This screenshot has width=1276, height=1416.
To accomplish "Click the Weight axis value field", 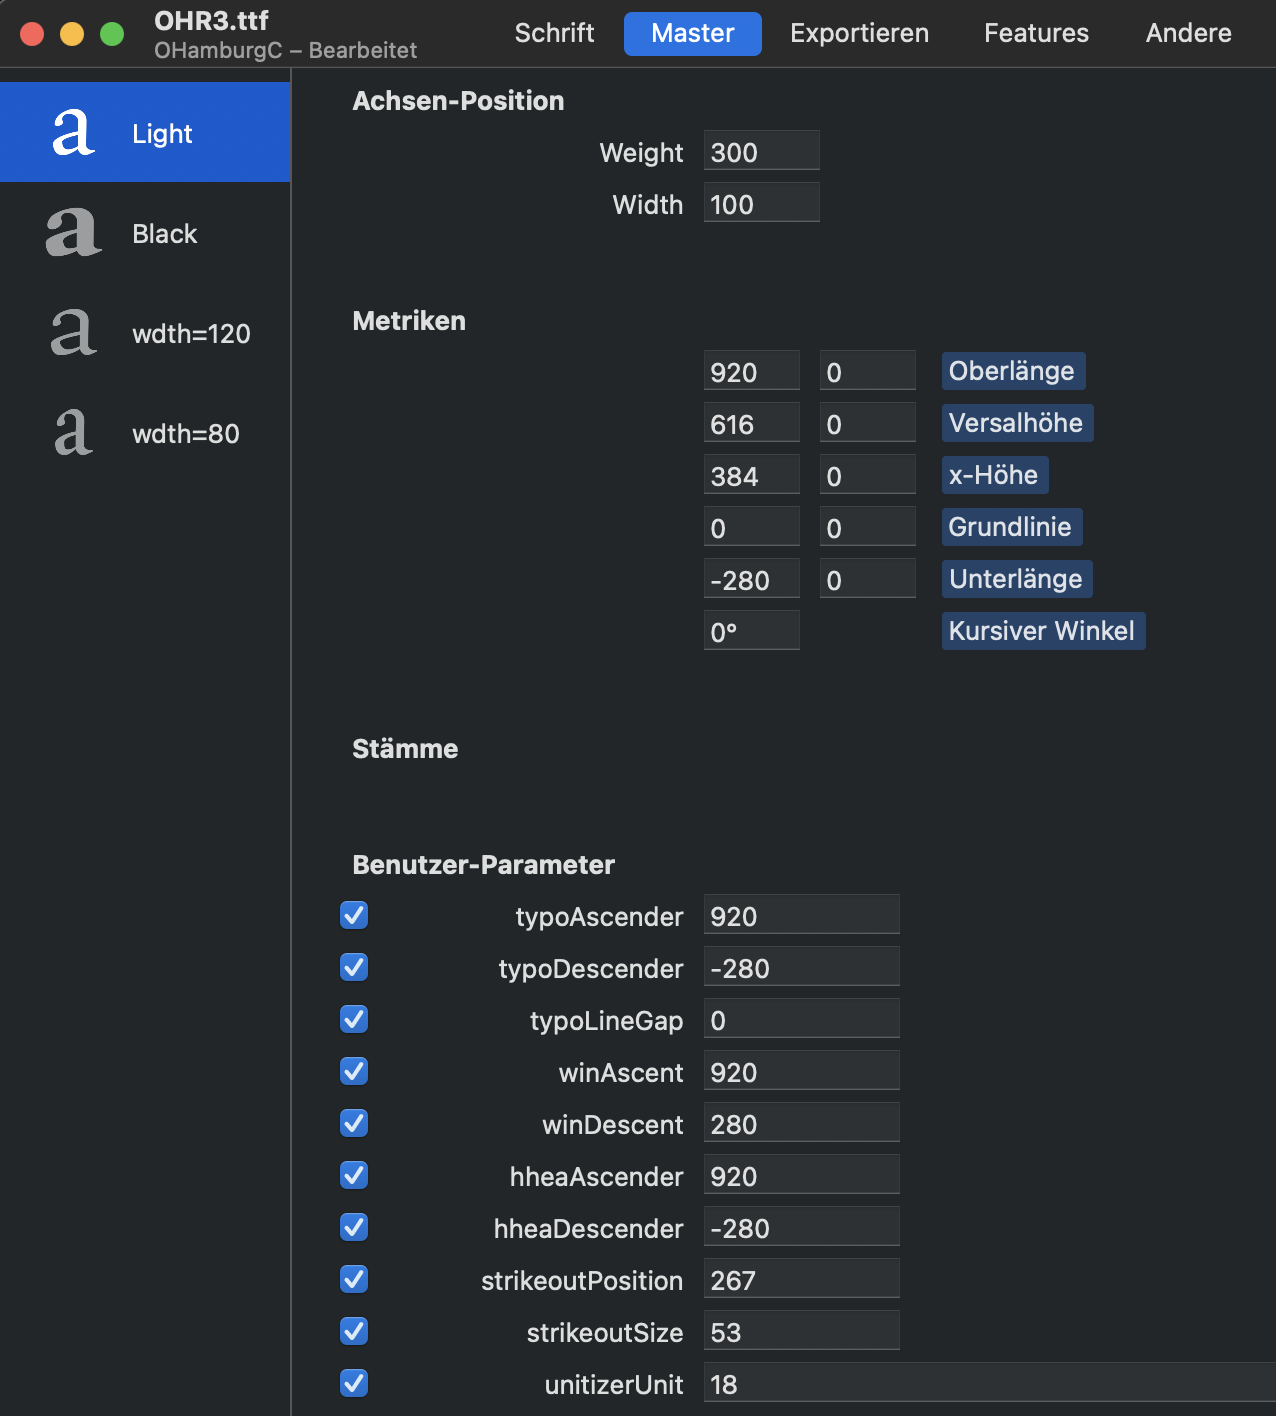I will coord(762,151).
